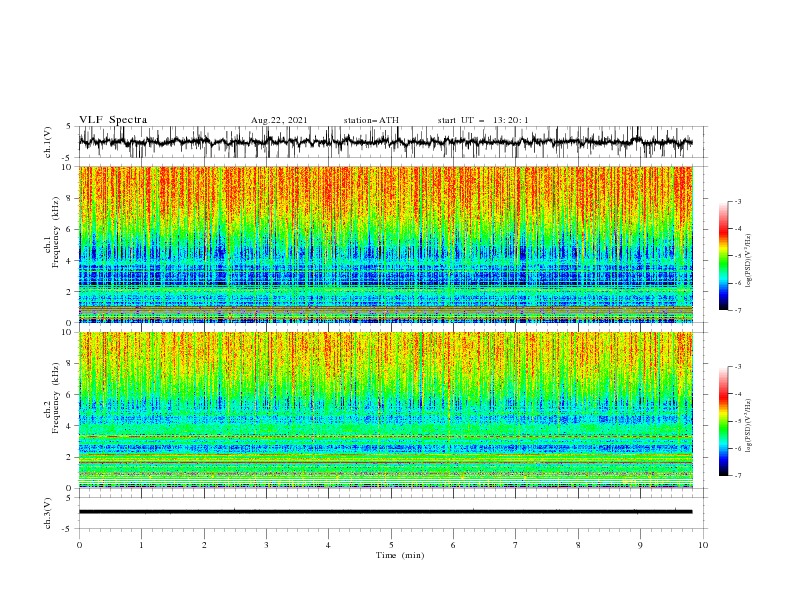Click the "ch.3(V)" axis label
Image resolution: width=792 pixels, height=612 pixels.
[48, 513]
